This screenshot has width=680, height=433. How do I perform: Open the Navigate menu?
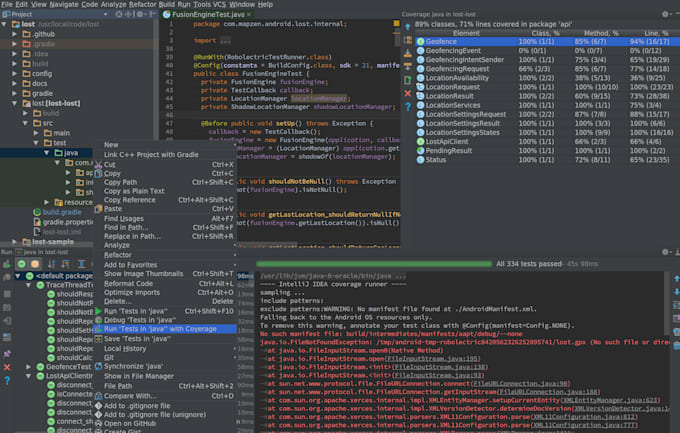64,4
